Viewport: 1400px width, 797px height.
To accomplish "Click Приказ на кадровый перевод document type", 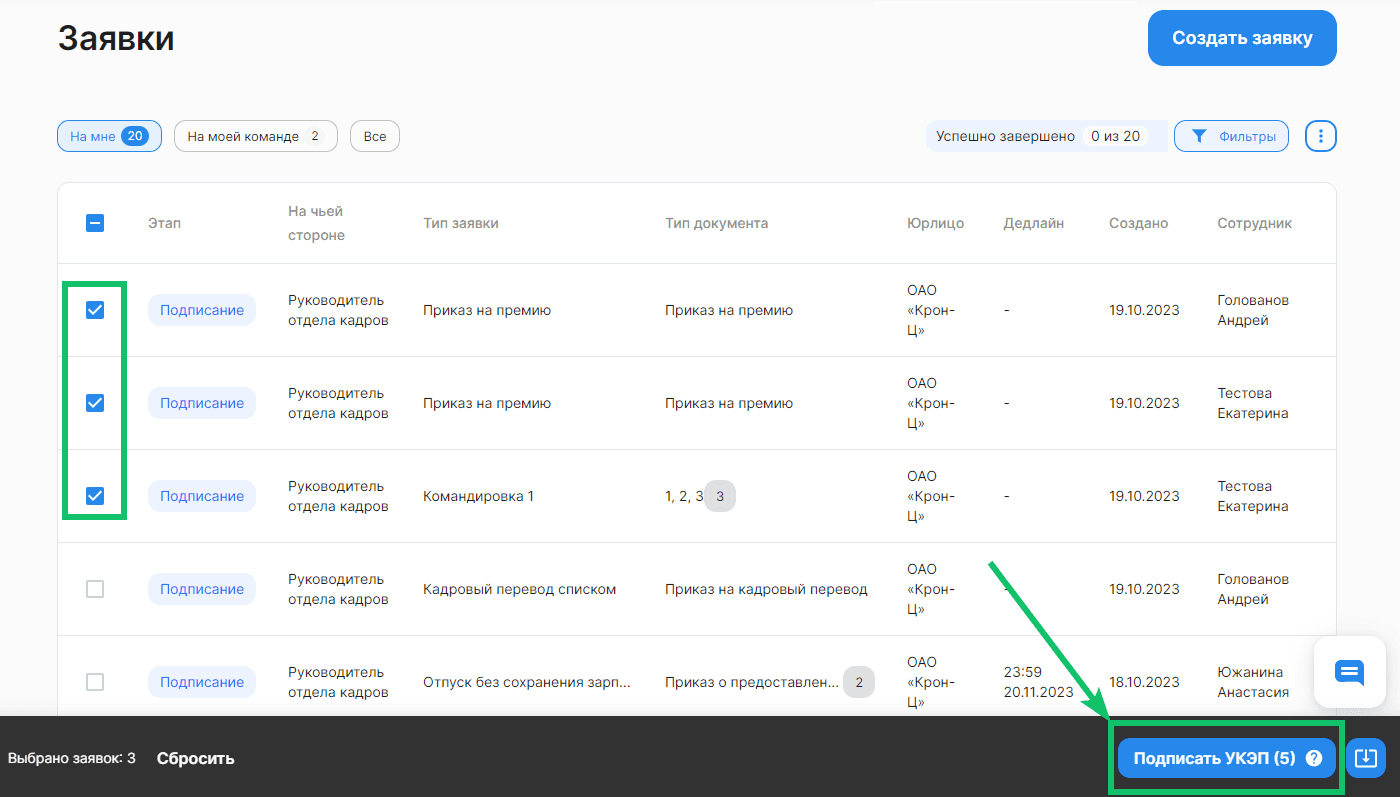I will click(766, 589).
